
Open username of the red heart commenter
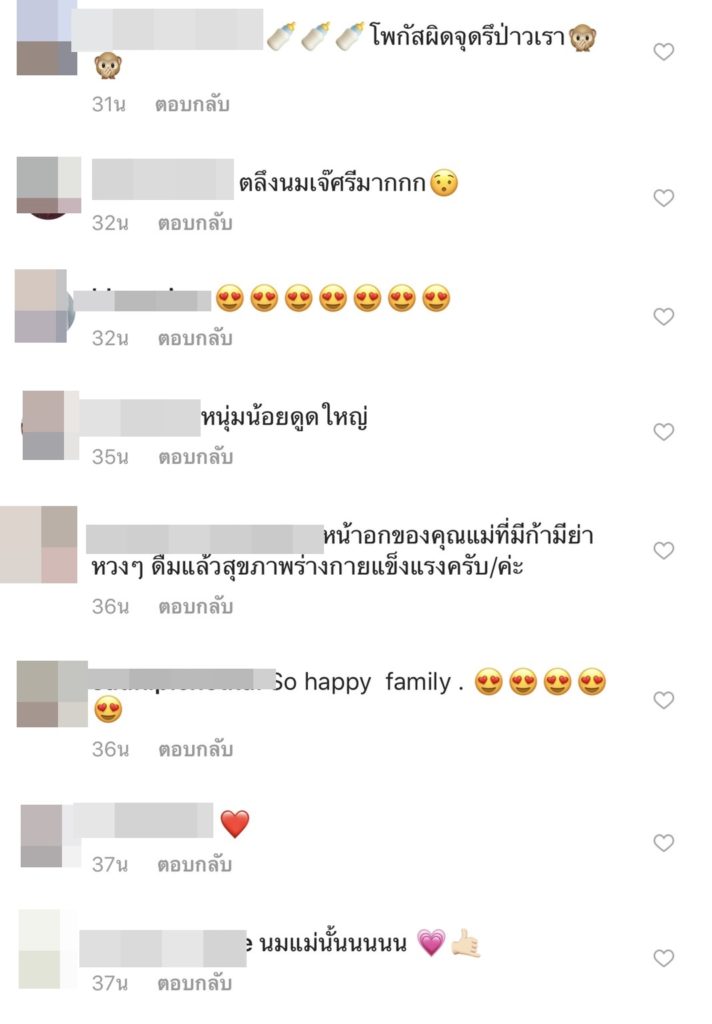(x=143, y=820)
